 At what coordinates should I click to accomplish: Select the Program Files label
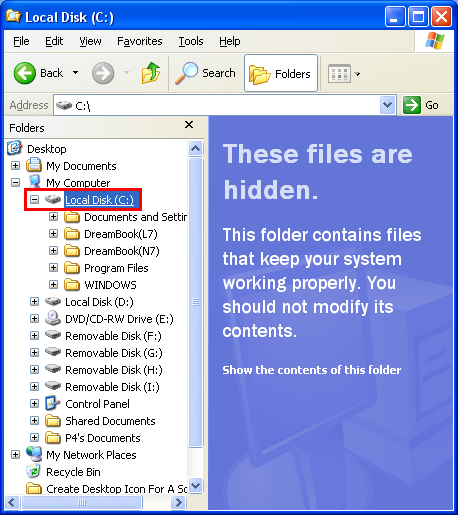click(x=116, y=268)
